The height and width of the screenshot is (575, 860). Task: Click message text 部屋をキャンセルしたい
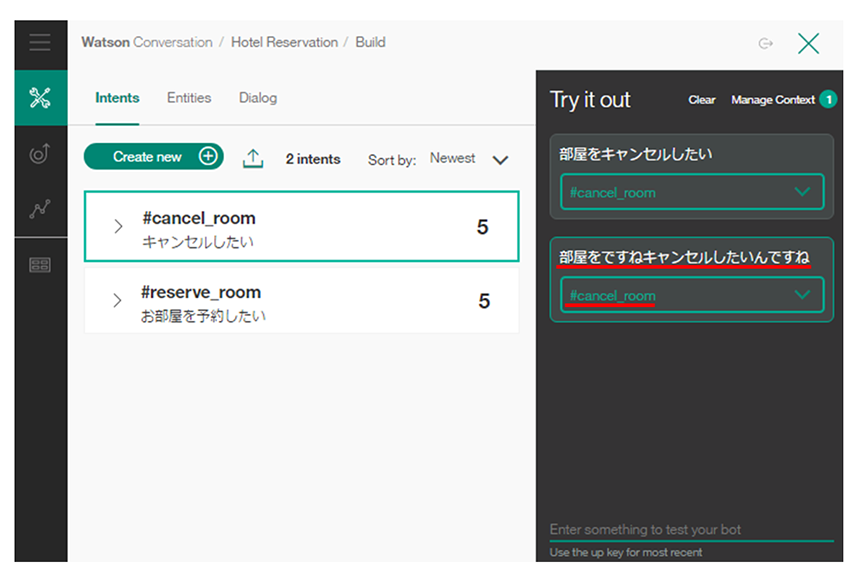tap(636, 154)
